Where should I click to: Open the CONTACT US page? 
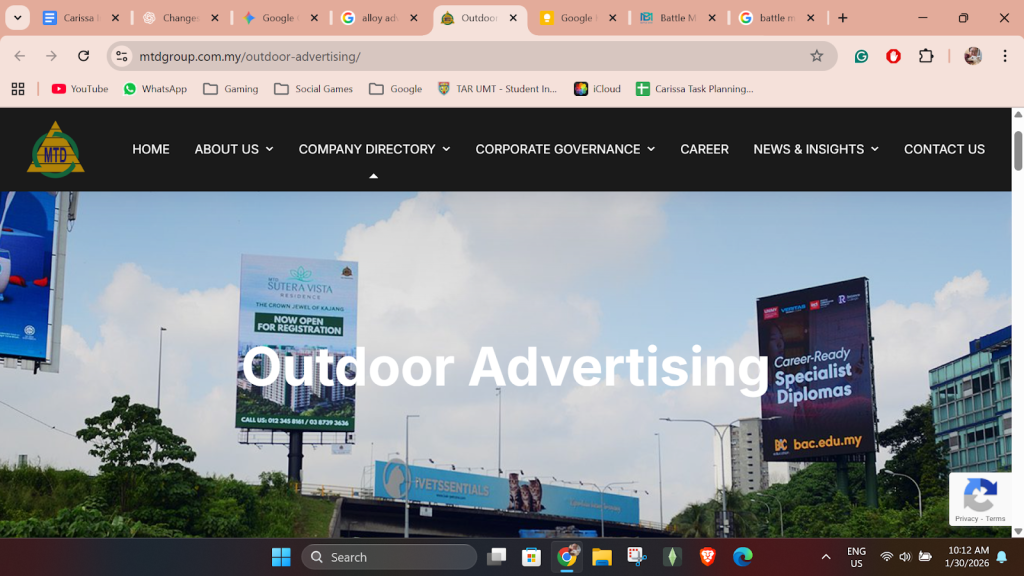click(x=944, y=150)
